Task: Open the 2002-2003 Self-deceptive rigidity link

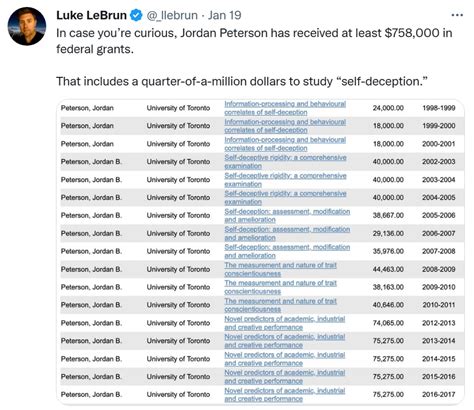Action: tap(285, 162)
